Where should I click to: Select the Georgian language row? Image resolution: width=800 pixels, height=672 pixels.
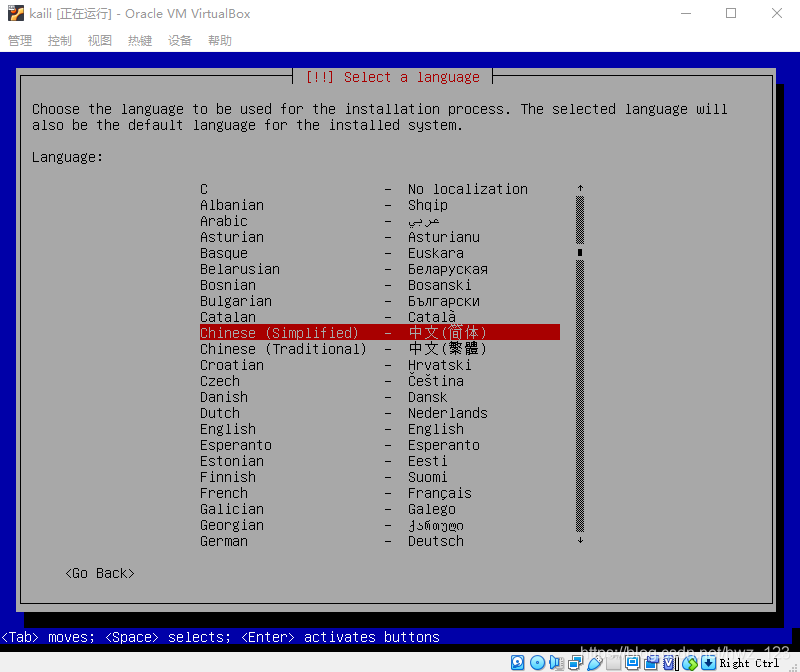[380, 525]
